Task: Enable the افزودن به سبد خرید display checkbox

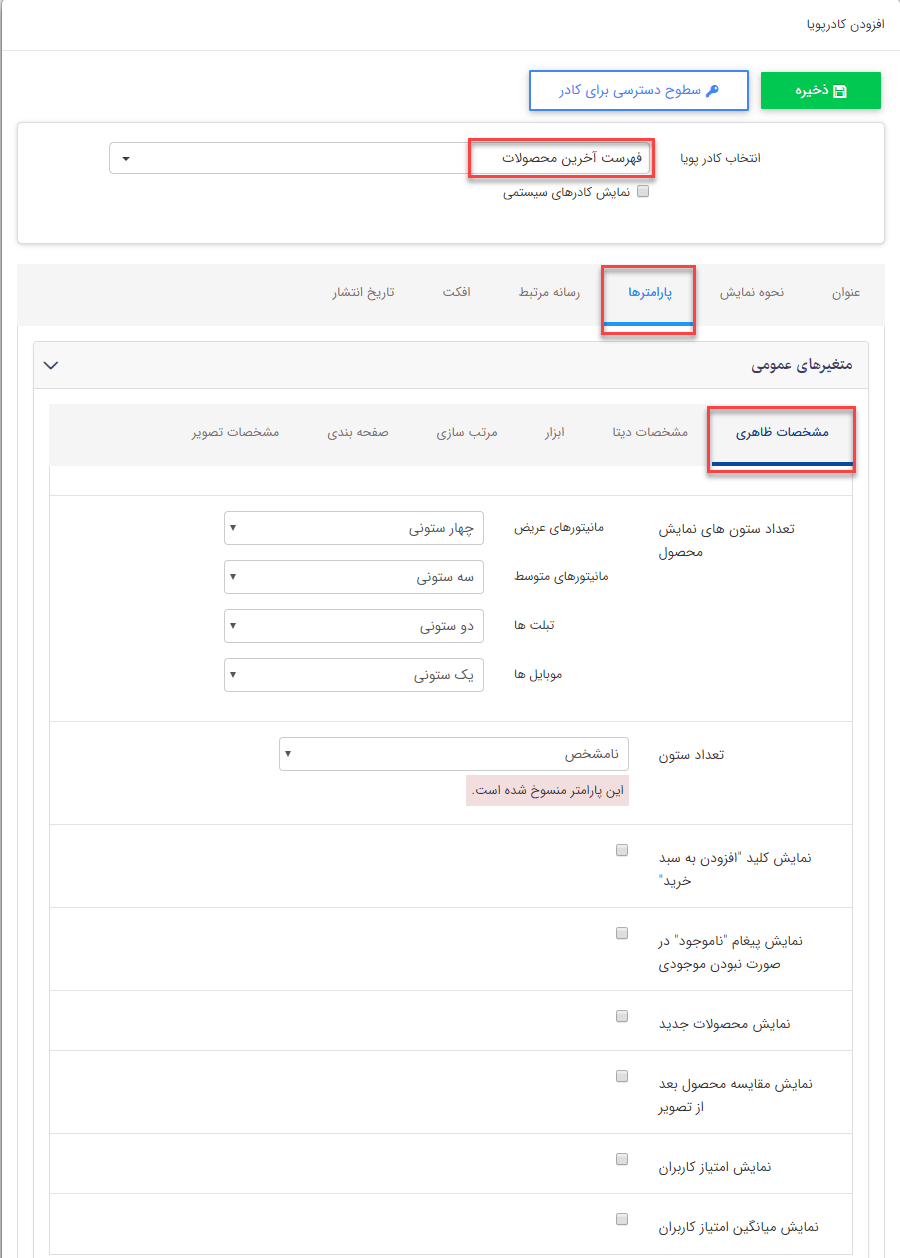Action: (x=622, y=849)
